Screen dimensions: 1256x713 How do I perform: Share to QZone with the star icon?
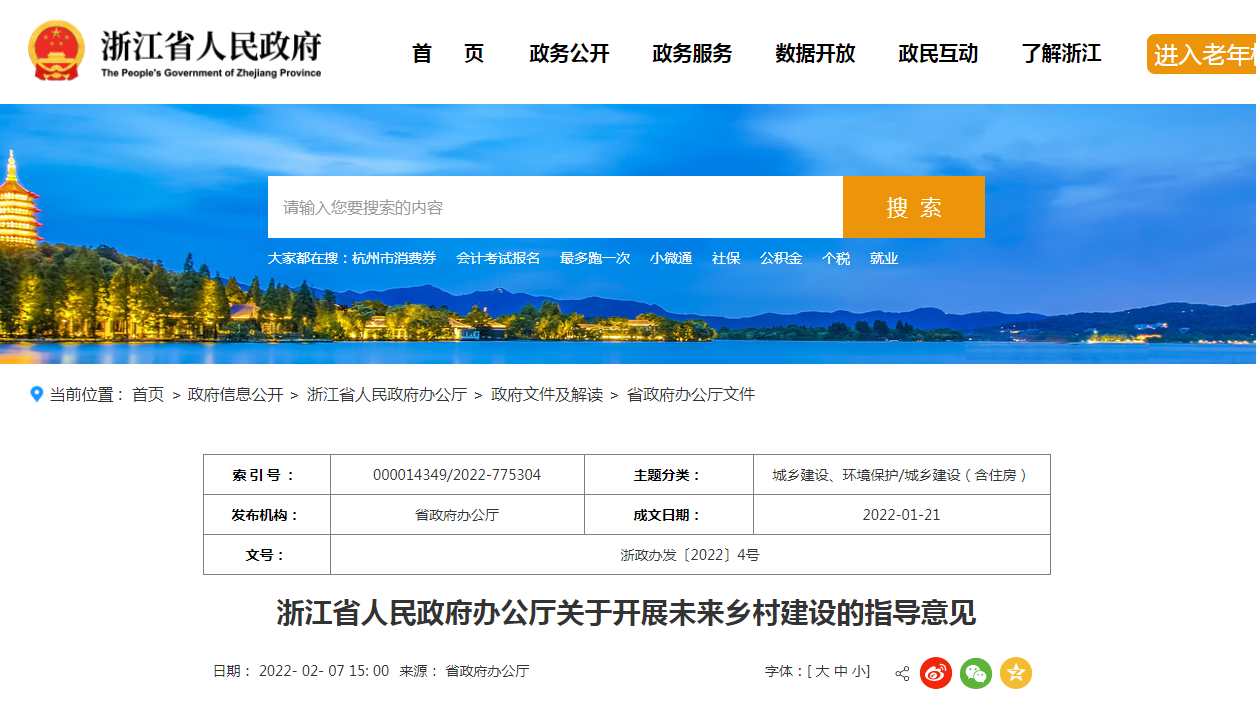[1016, 673]
